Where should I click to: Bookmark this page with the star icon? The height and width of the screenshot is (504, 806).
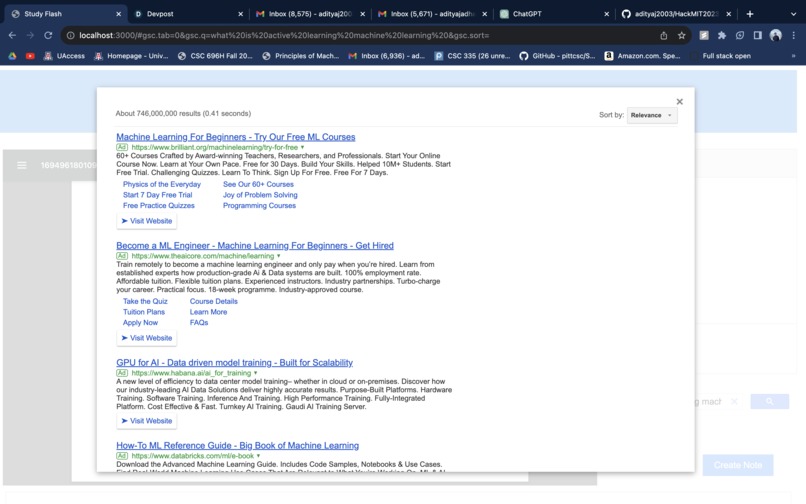tap(681, 35)
